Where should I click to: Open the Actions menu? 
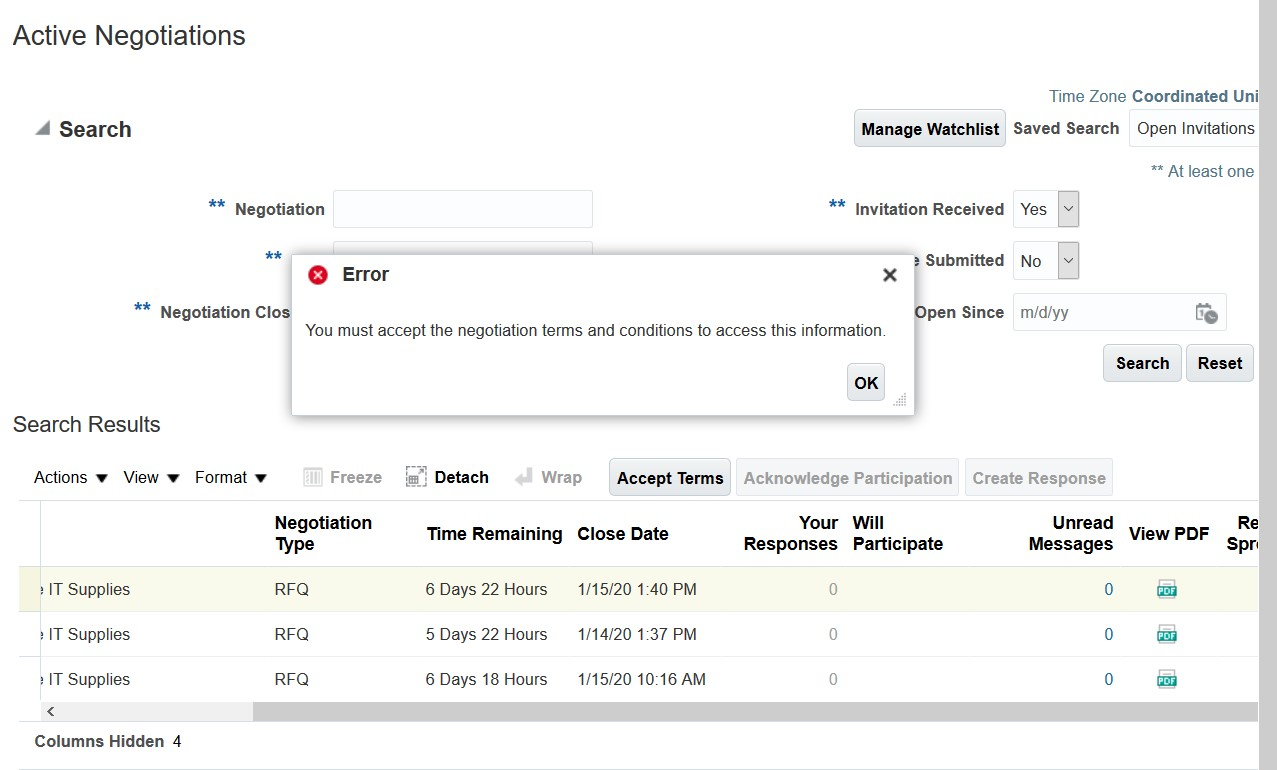(x=70, y=478)
